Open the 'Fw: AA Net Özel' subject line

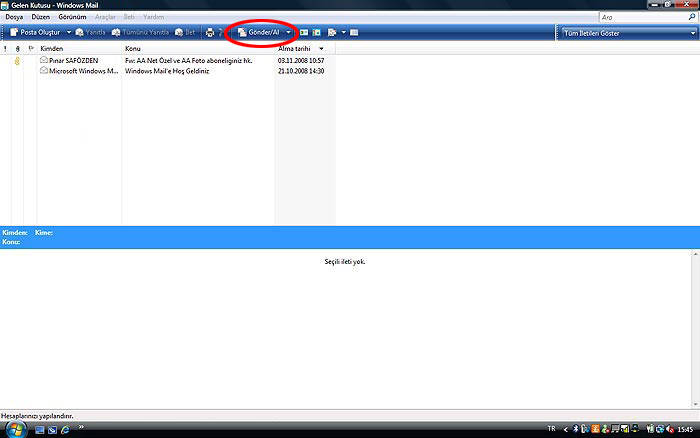coord(188,60)
